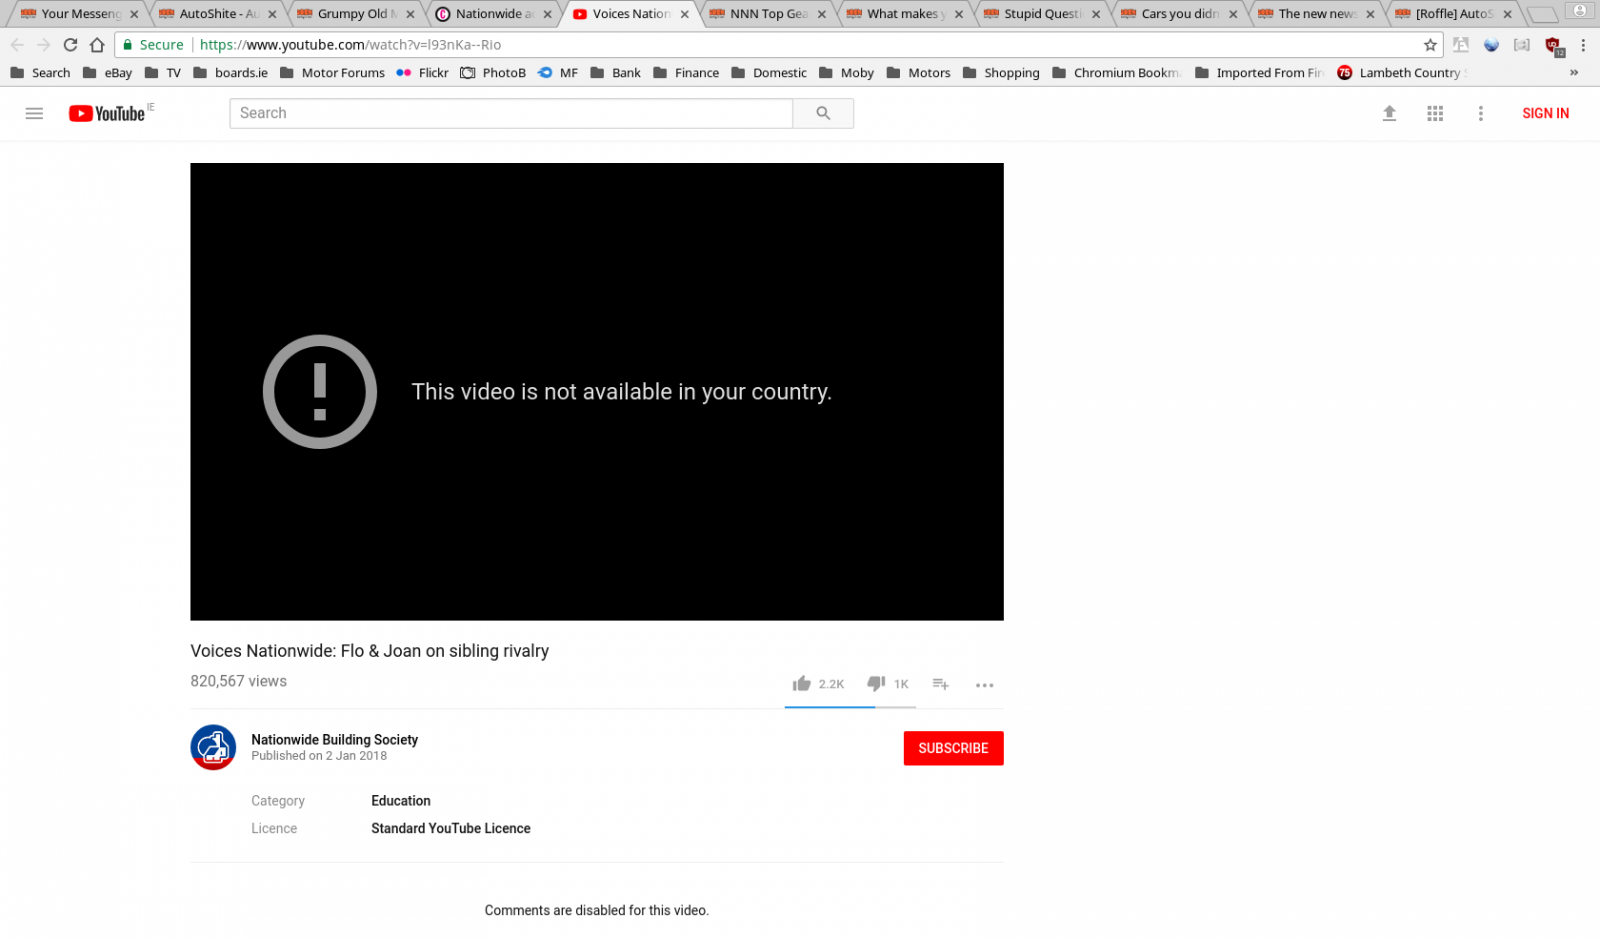
Task: Click the red SUBSCRIBE button
Action: pos(953,748)
